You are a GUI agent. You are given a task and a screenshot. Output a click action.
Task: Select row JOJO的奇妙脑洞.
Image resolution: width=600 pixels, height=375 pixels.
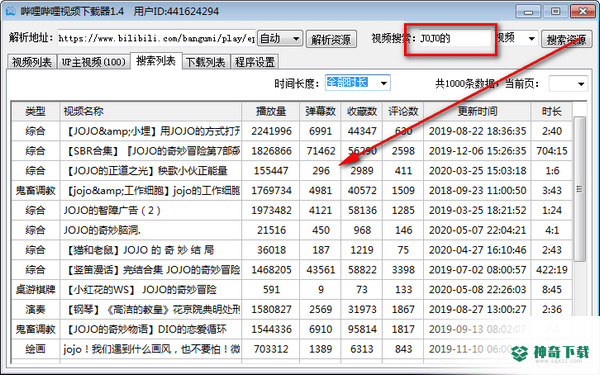[x=292, y=230]
